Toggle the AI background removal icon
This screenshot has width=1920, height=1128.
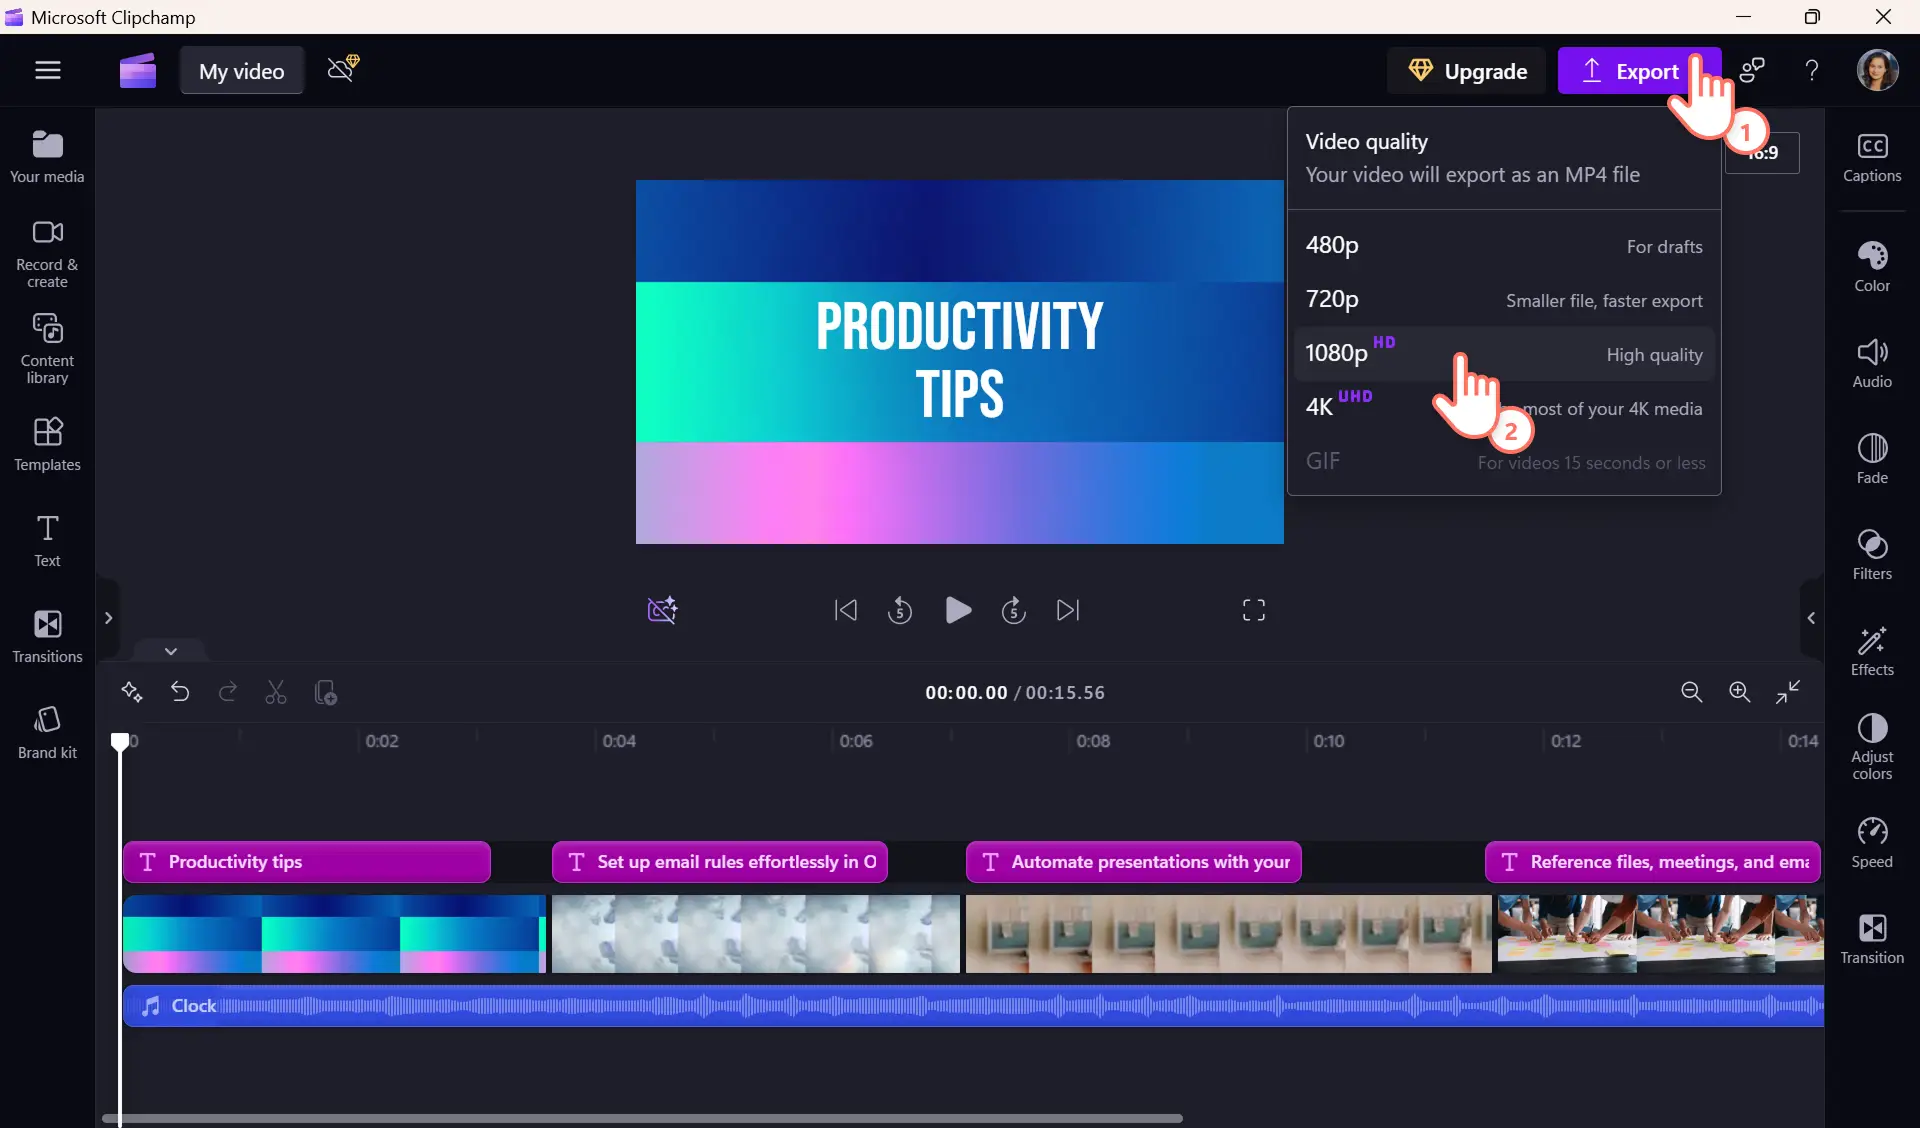tap(662, 610)
